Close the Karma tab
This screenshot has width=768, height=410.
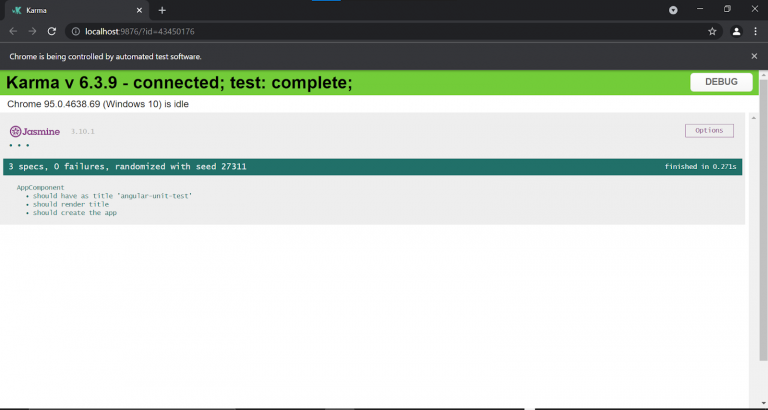(141, 10)
